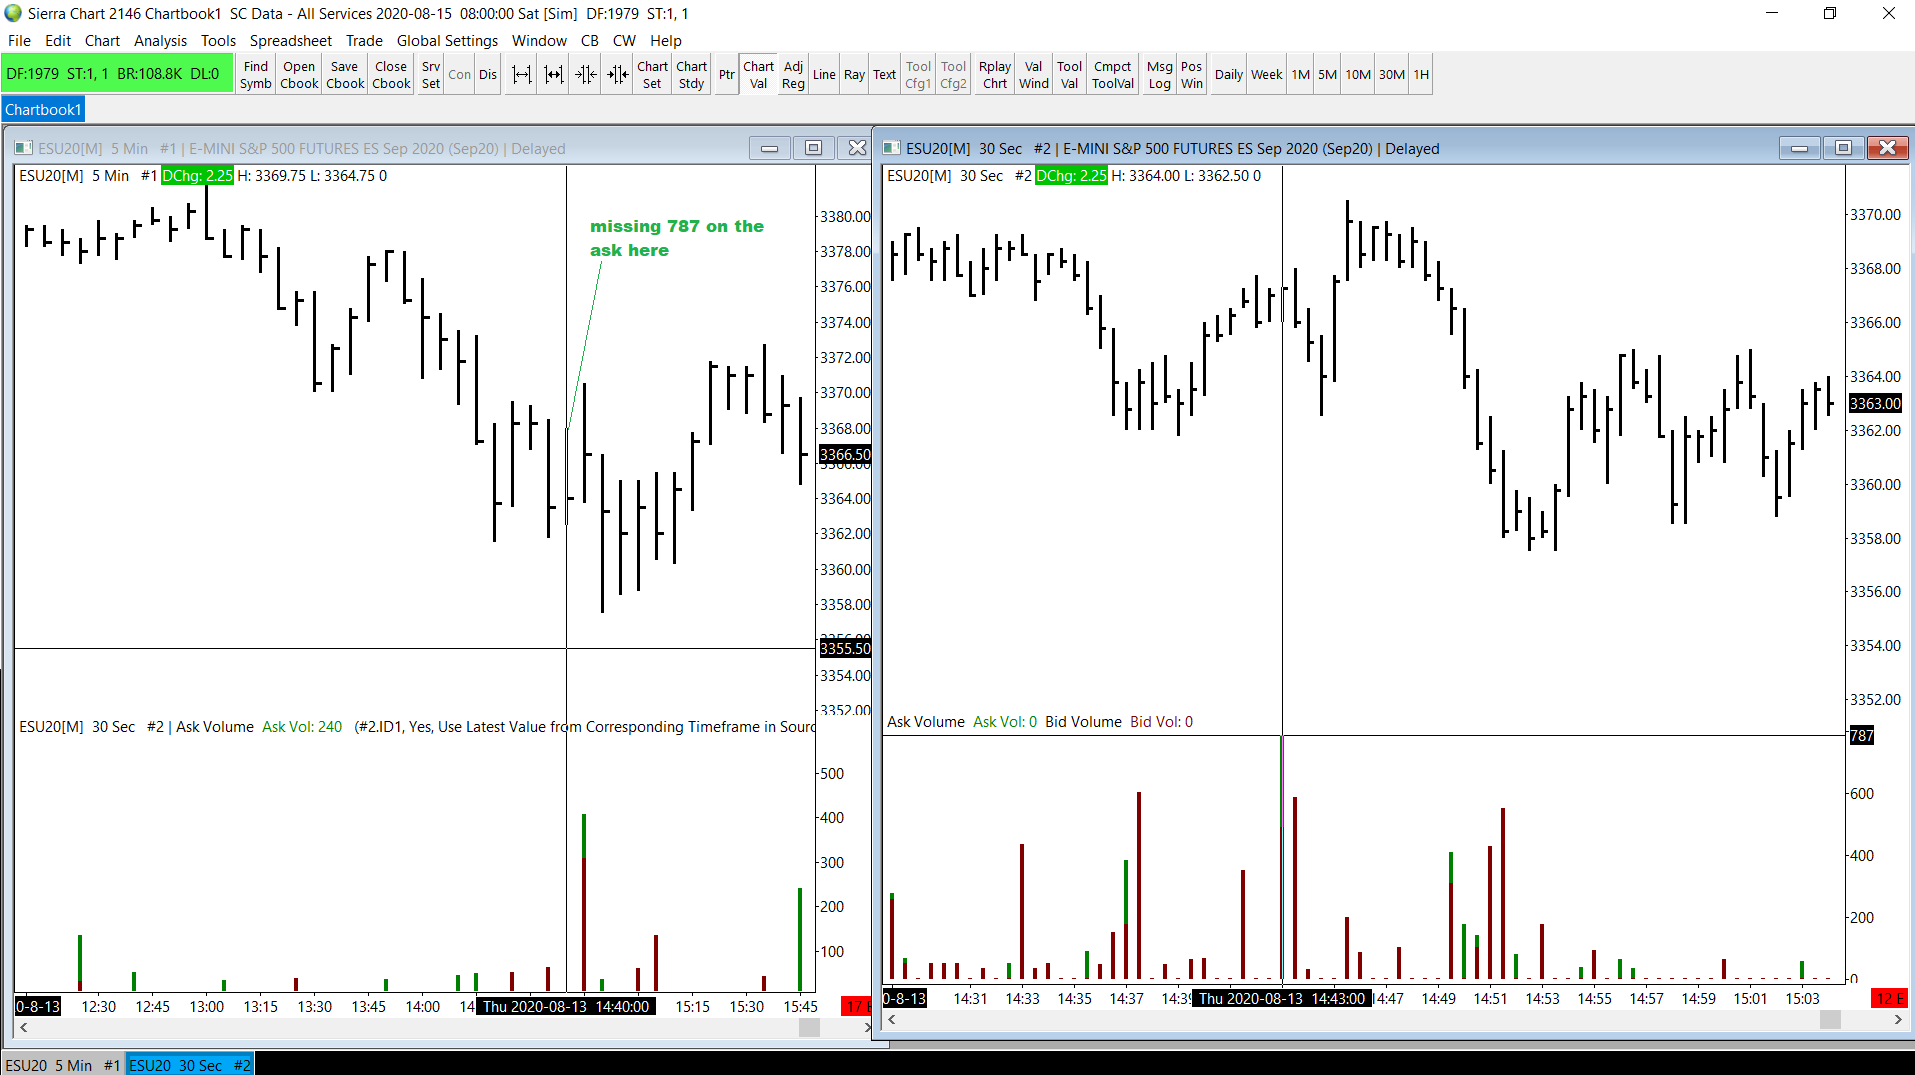1915x1075 pixels.
Task: Open Pos Win positions window
Action: pyautogui.click(x=1192, y=75)
